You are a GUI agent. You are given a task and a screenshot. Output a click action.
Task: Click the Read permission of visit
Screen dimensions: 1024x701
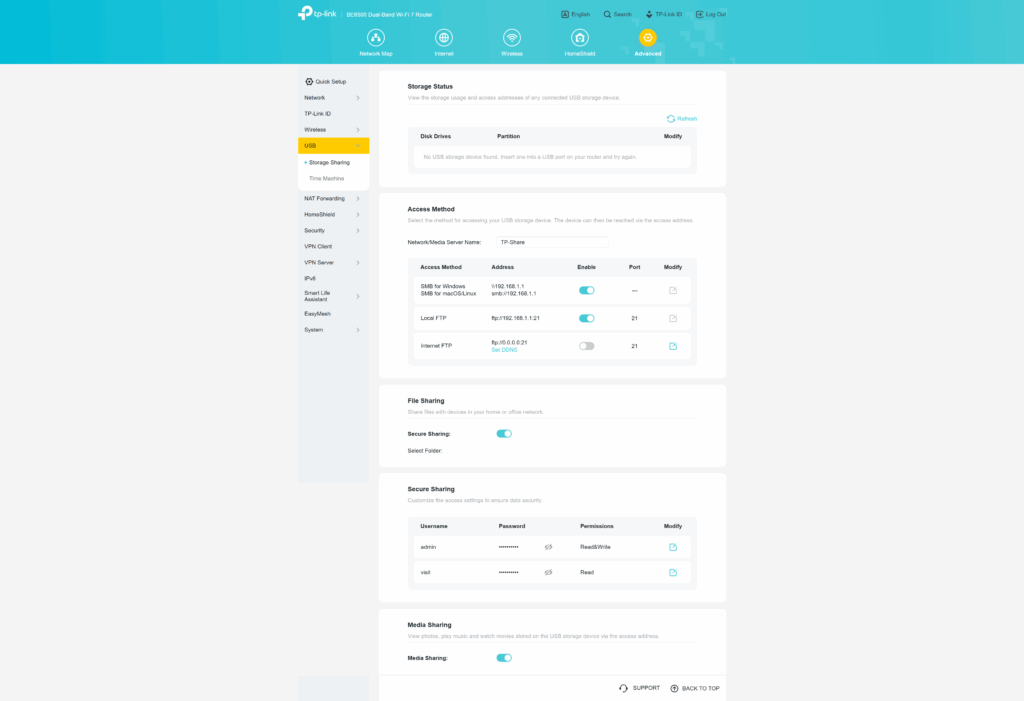click(586, 572)
